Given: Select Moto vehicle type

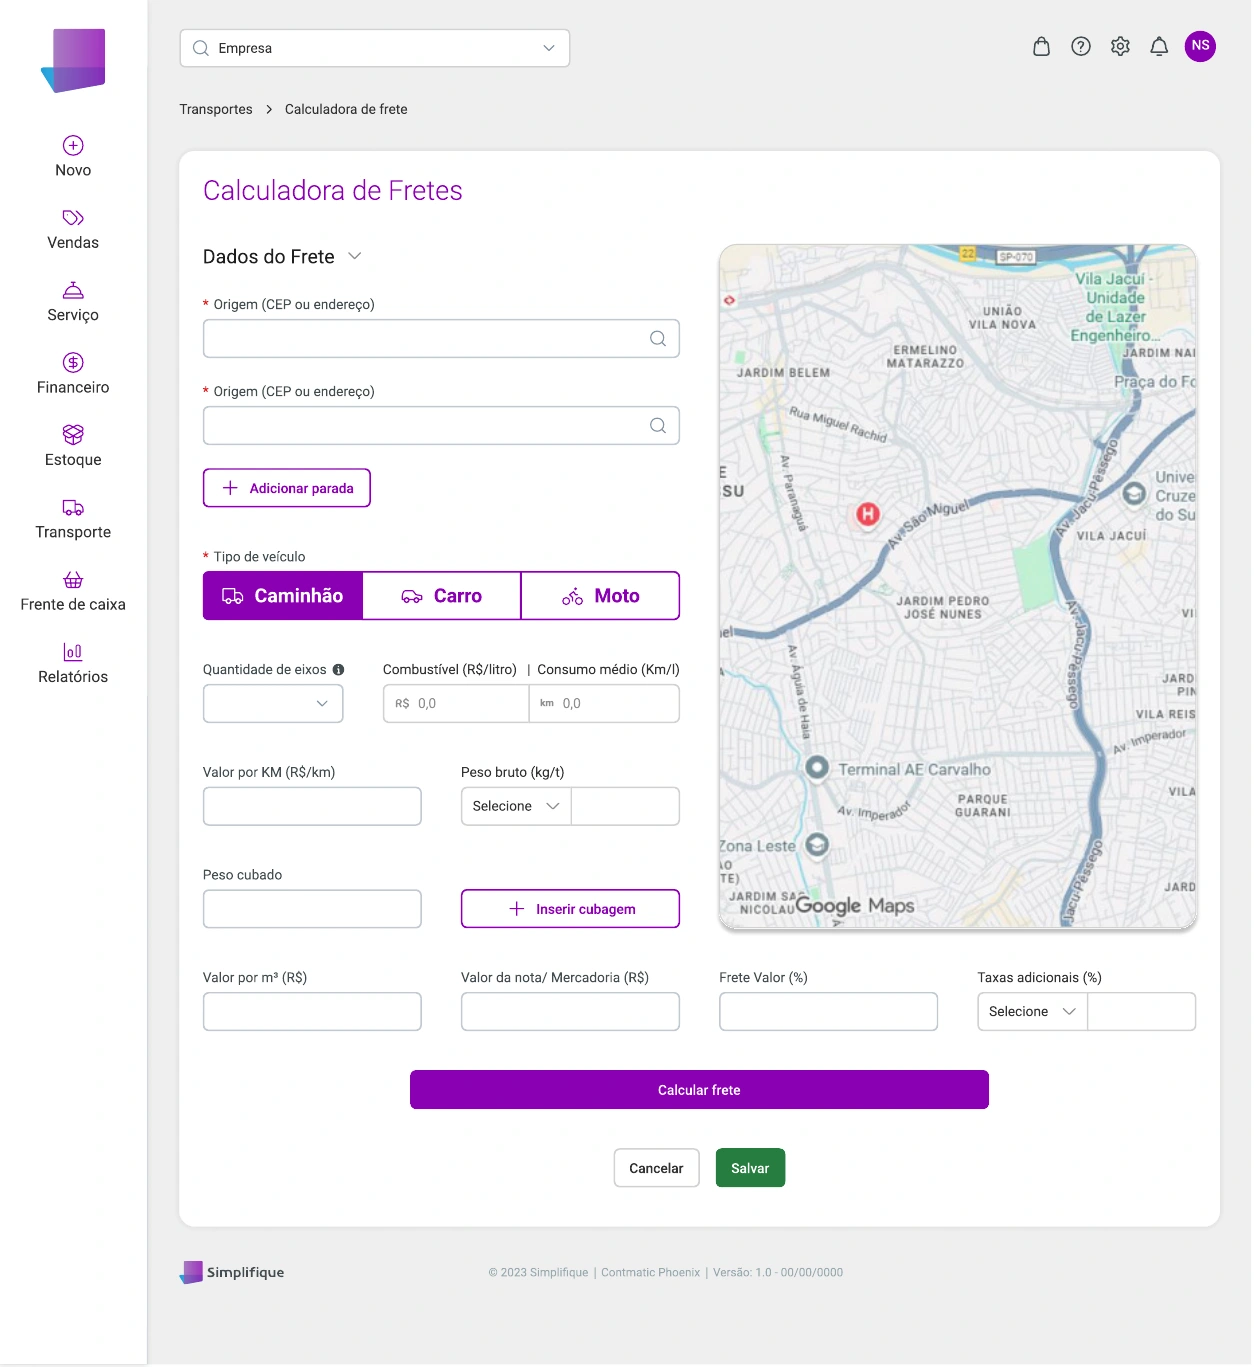Looking at the screenshot, I should point(601,596).
